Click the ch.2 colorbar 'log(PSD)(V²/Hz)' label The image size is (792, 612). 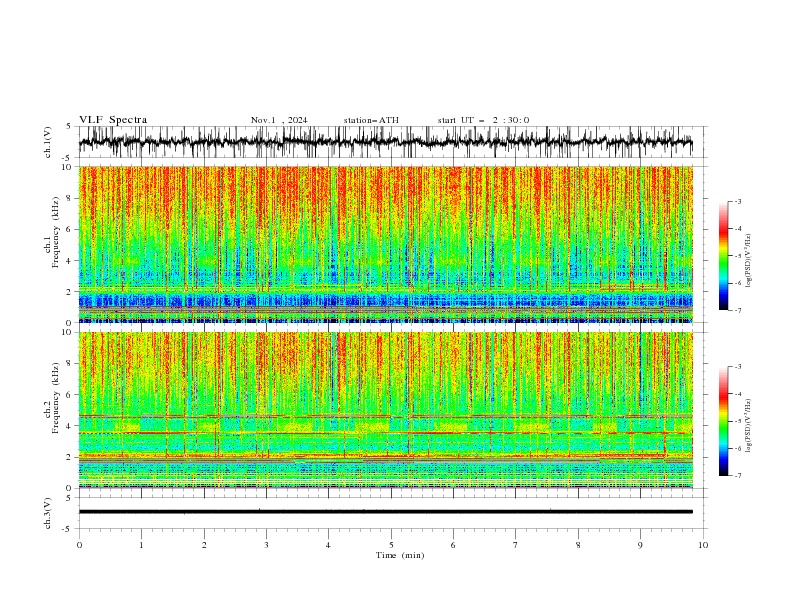pos(748,425)
